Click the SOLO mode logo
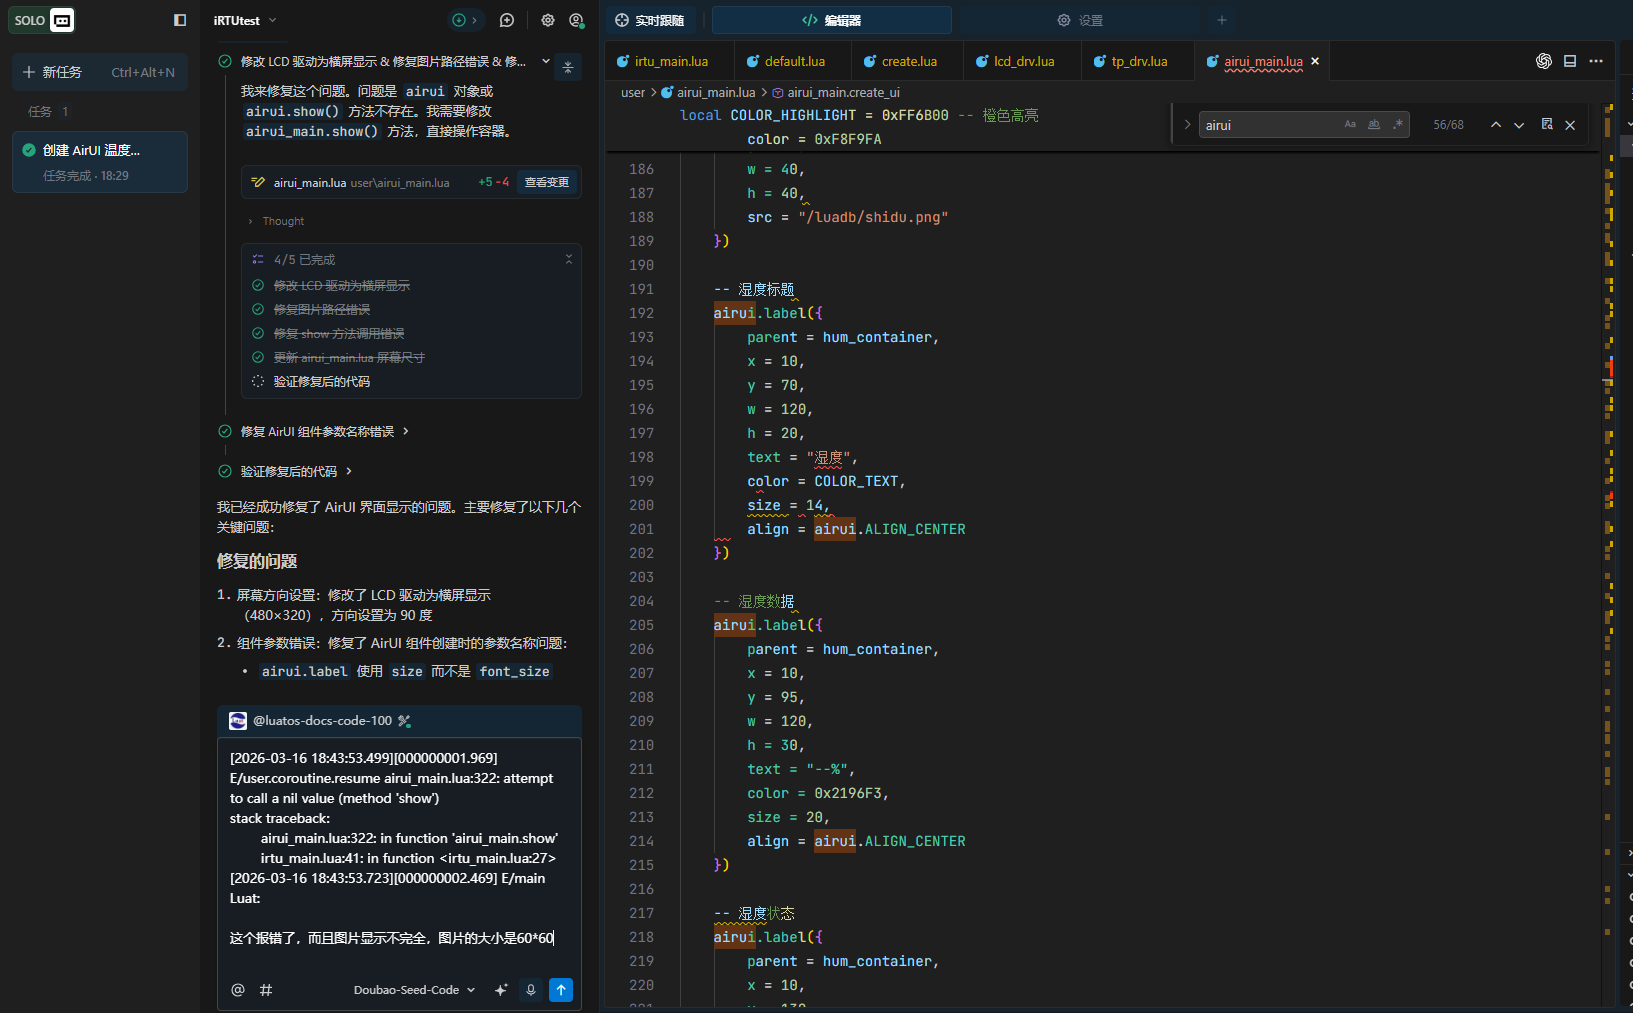The image size is (1633, 1013). (42, 20)
